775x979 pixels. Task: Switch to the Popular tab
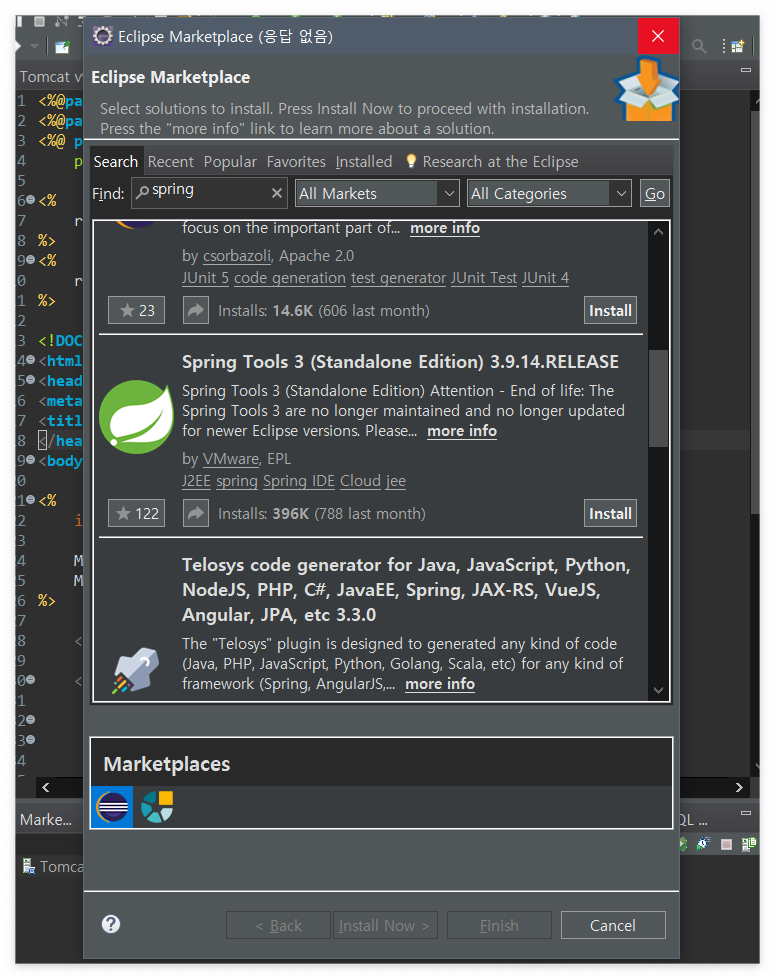pos(230,162)
